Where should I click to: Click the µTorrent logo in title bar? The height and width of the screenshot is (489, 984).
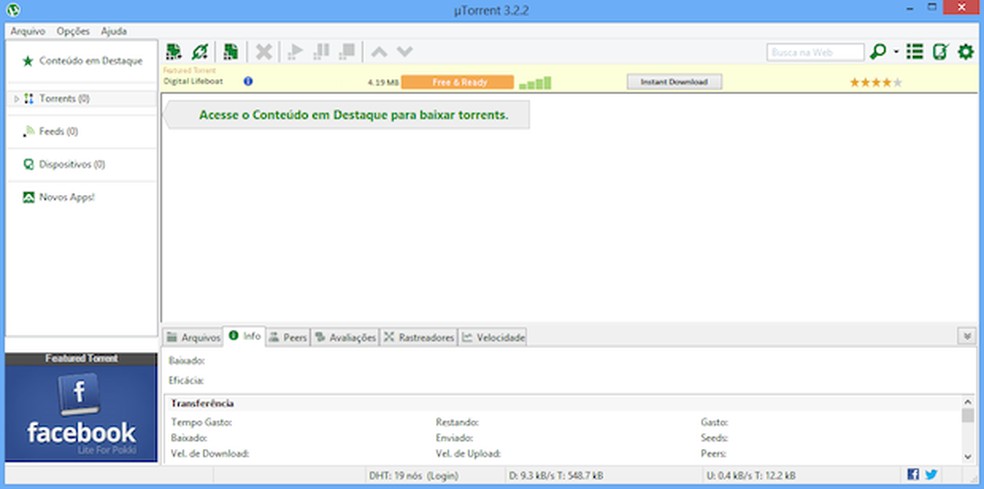13,10
